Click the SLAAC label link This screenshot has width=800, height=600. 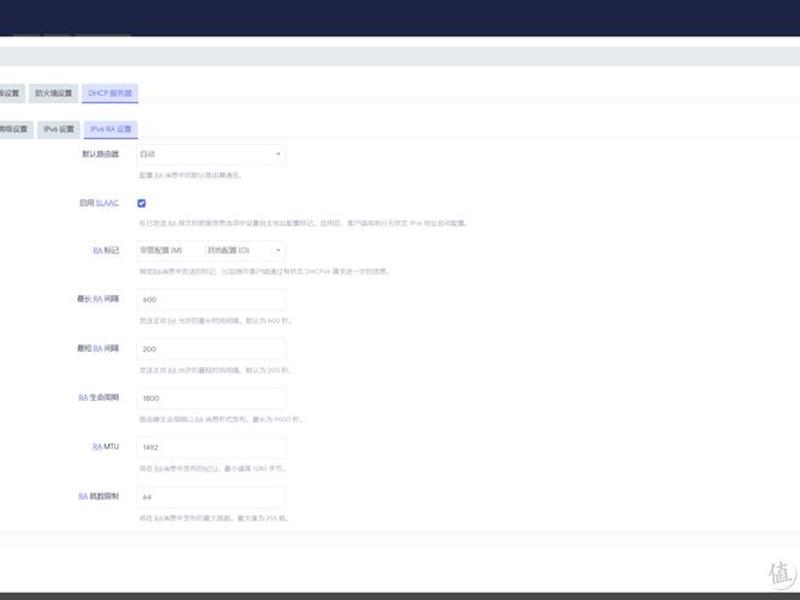point(107,203)
